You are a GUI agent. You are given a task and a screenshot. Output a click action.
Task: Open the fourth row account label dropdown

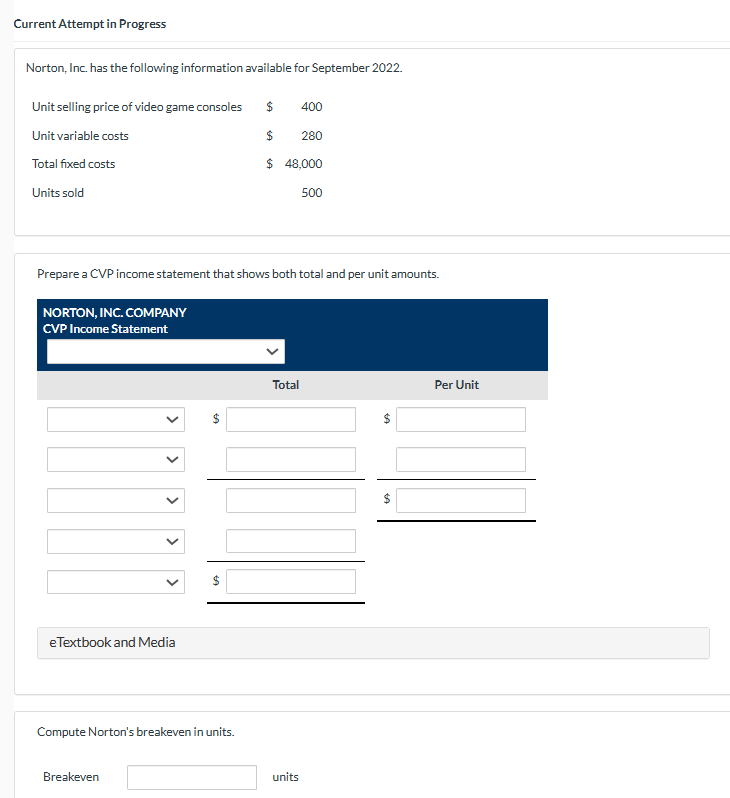116,541
